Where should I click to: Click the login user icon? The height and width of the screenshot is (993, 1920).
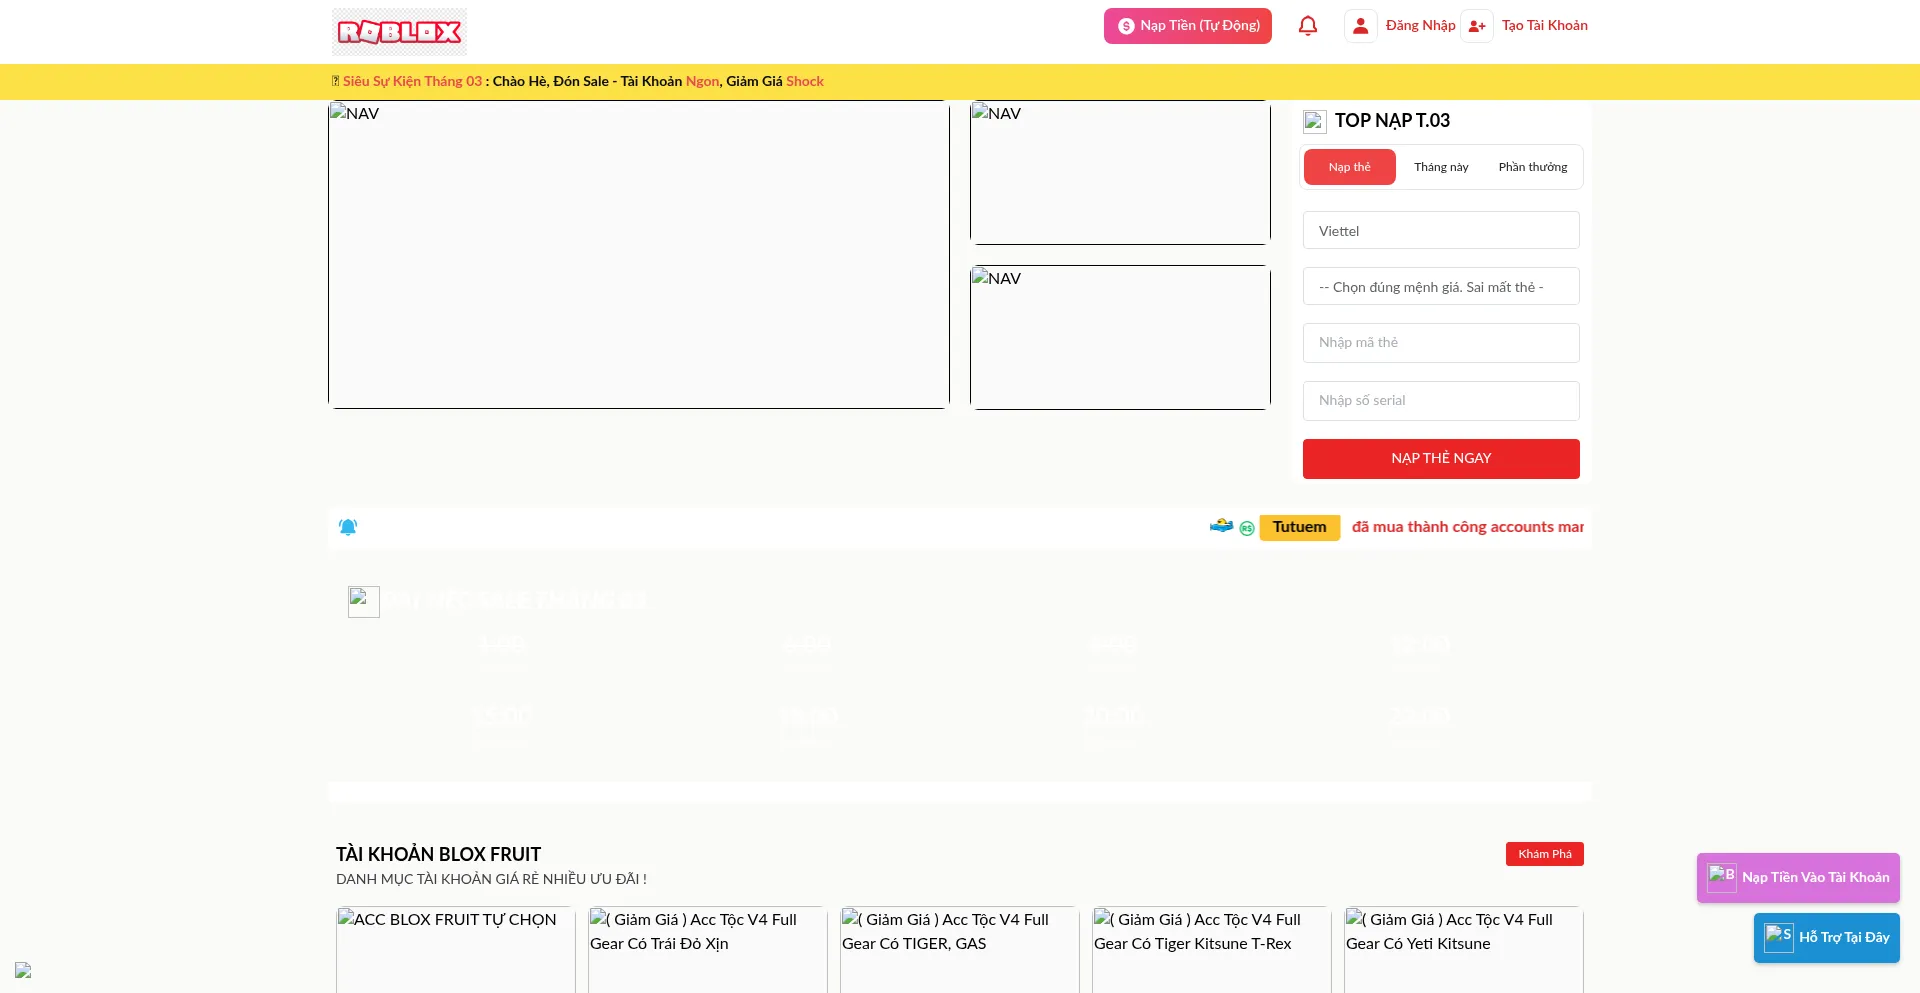tap(1360, 26)
